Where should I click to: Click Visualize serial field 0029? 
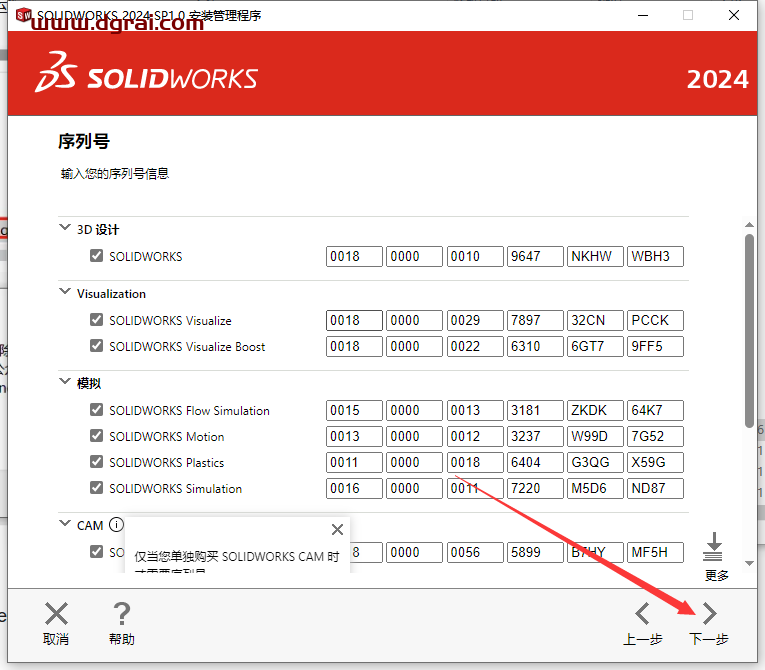coord(475,321)
